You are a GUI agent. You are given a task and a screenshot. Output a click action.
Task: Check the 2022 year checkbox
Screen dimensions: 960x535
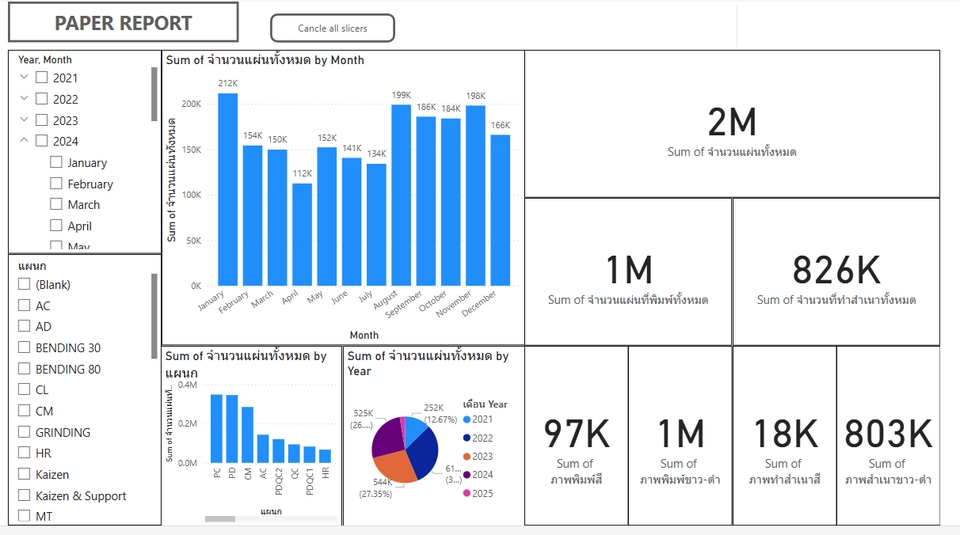(42, 99)
